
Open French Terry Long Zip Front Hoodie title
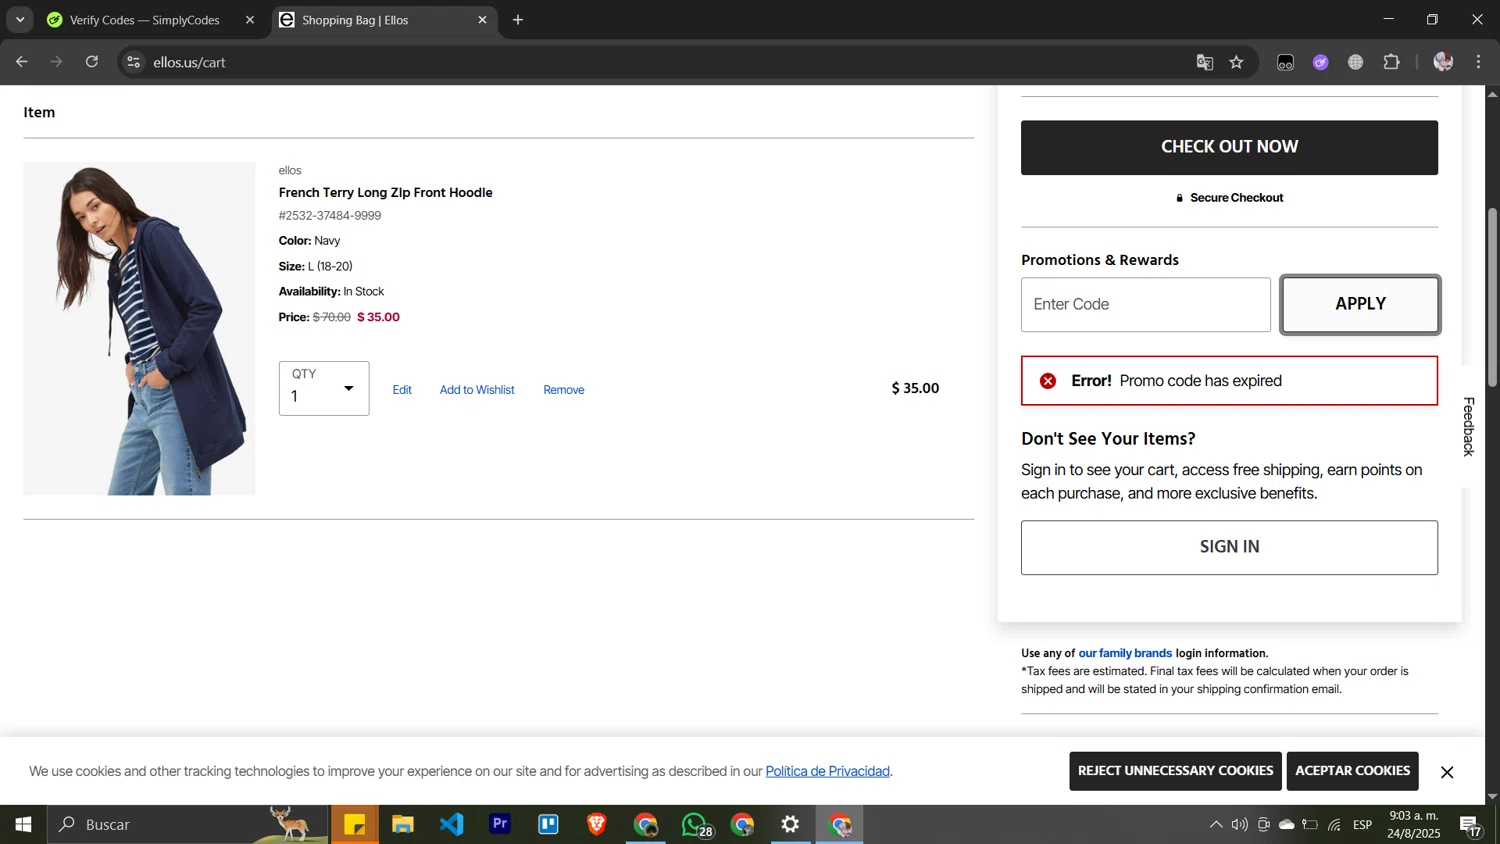[385, 192]
